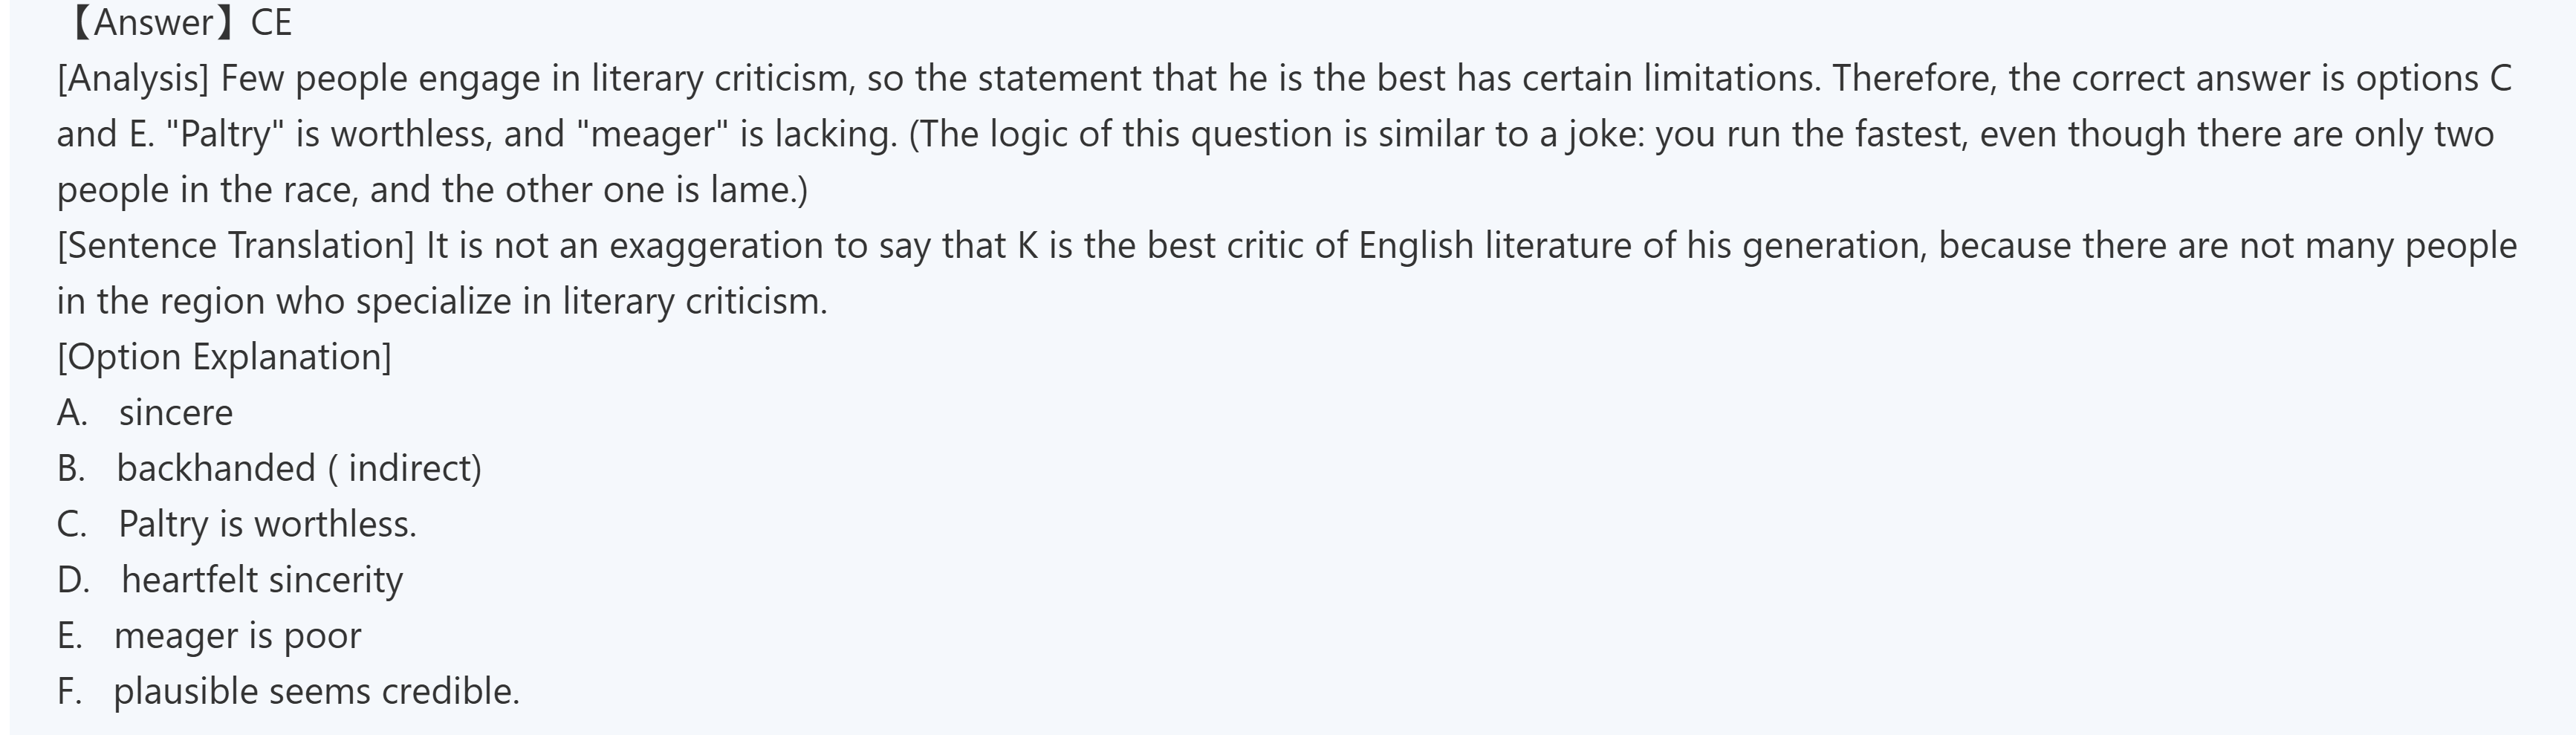Click the [Sentence Translation] label
Image resolution: width=2576 pixels, height=735 pixels.
[235, 246]
